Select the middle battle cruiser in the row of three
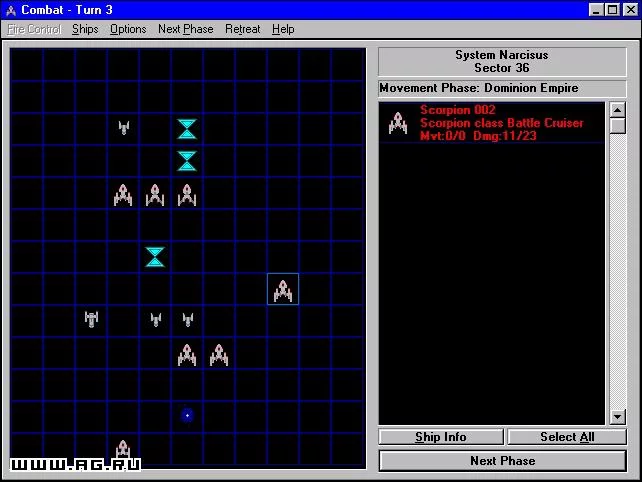The image size is (642, 482). tap(155, 195)
